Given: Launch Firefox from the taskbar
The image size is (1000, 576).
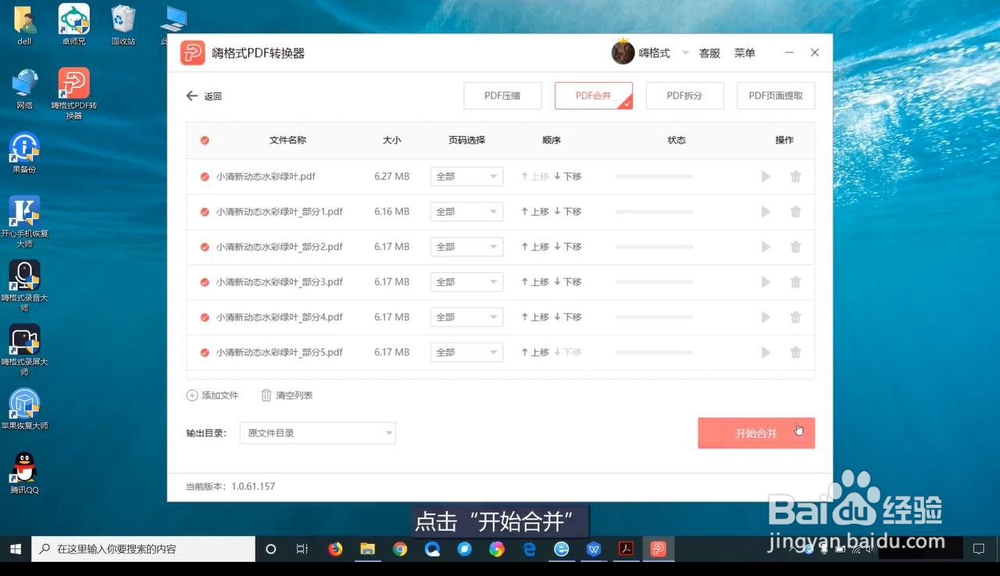Looking at the screenshot, I should 335,549.
